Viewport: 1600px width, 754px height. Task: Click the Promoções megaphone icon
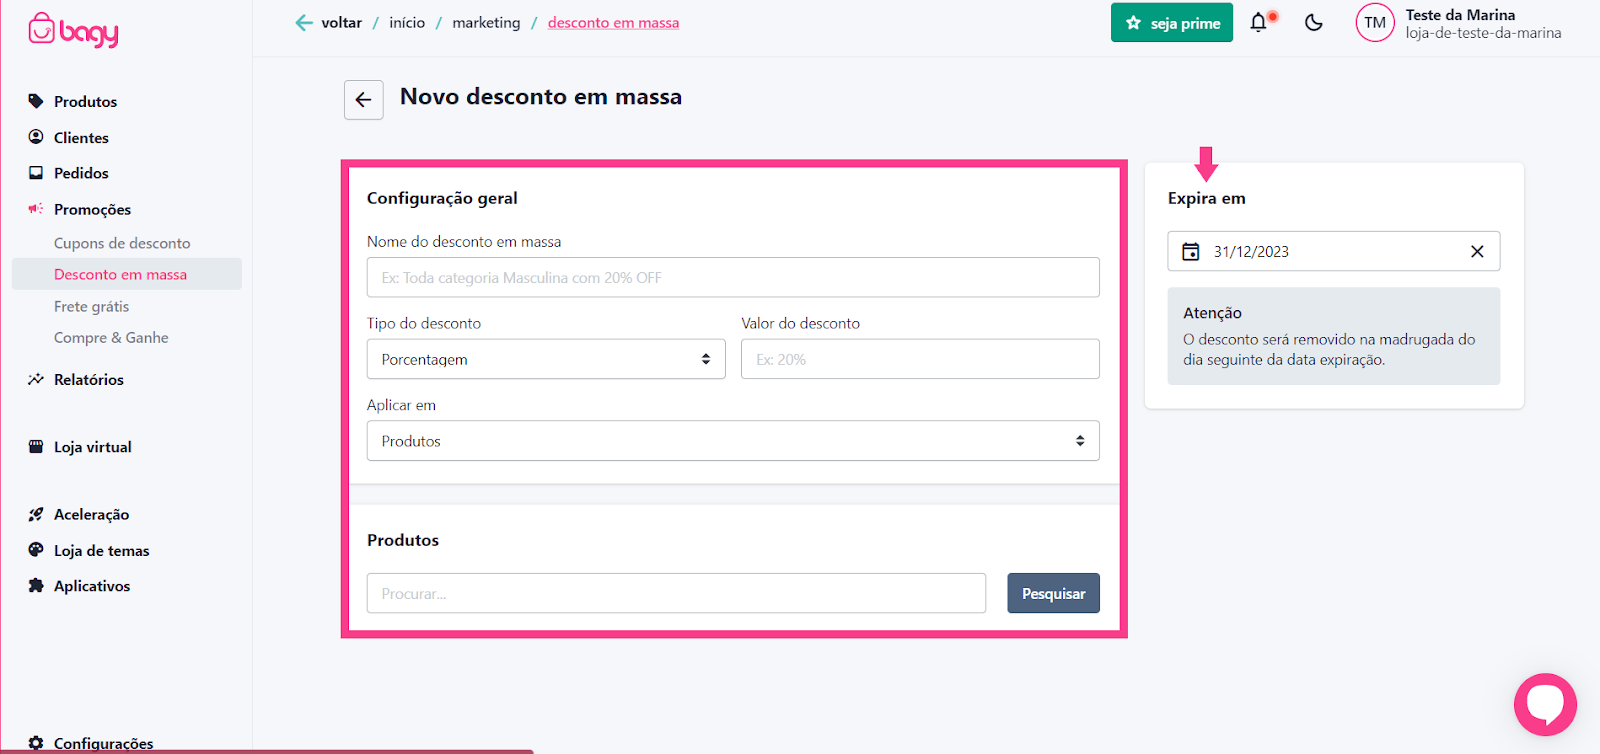pos(36,209)
